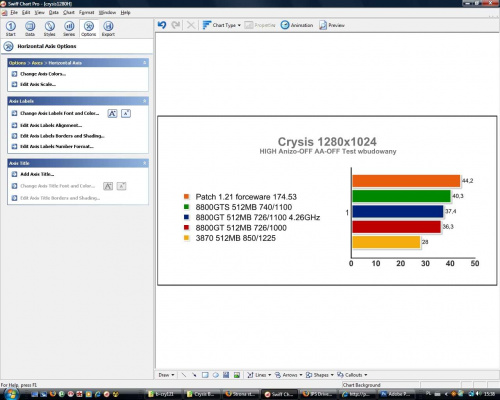The image size is (500, 400).
Task: Click Options in the breadcrumb
Action: click(17, 63)
